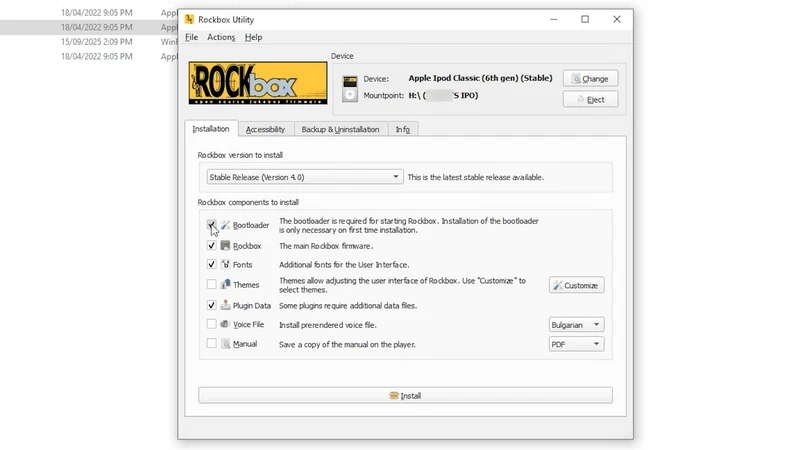The image size is (800, 450).
Task: Click 'Some plugins require additional data files.' text
Action: [x=348, y=306]
